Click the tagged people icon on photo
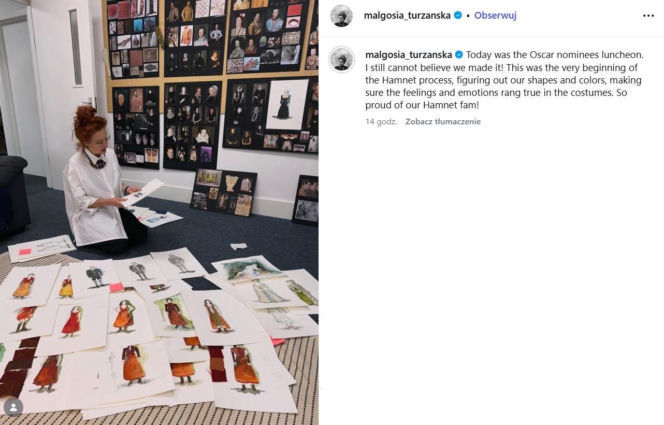664x425 pixels. tap(13, 407)
